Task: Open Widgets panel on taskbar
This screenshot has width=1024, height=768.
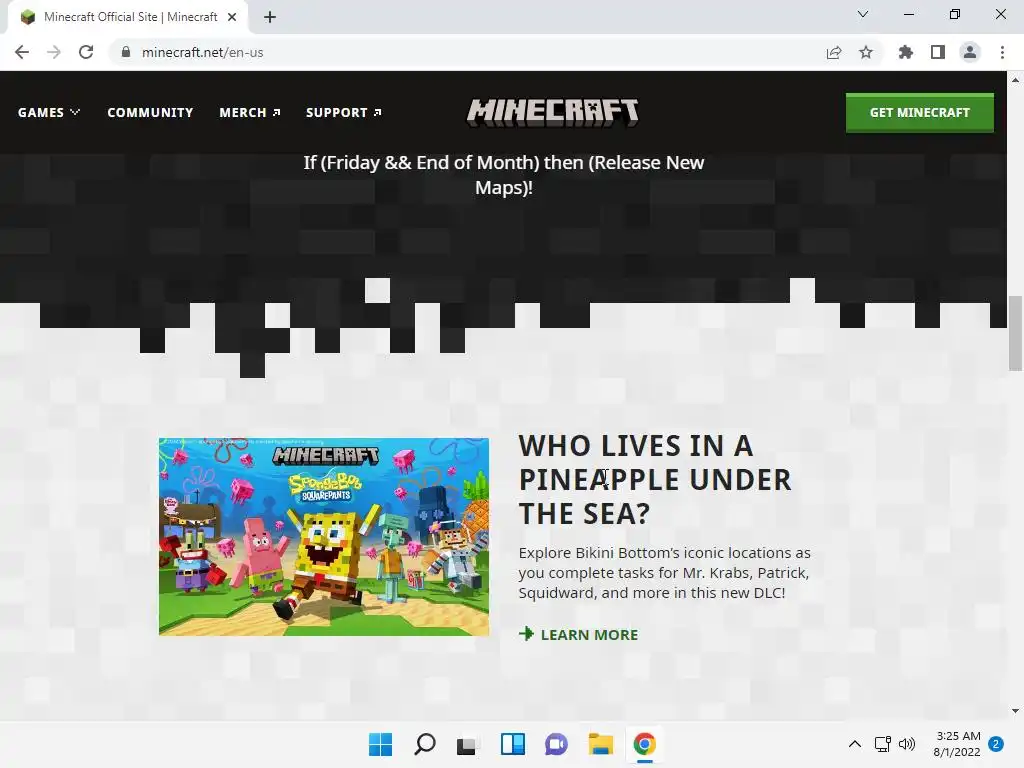Action: [513, 744]
